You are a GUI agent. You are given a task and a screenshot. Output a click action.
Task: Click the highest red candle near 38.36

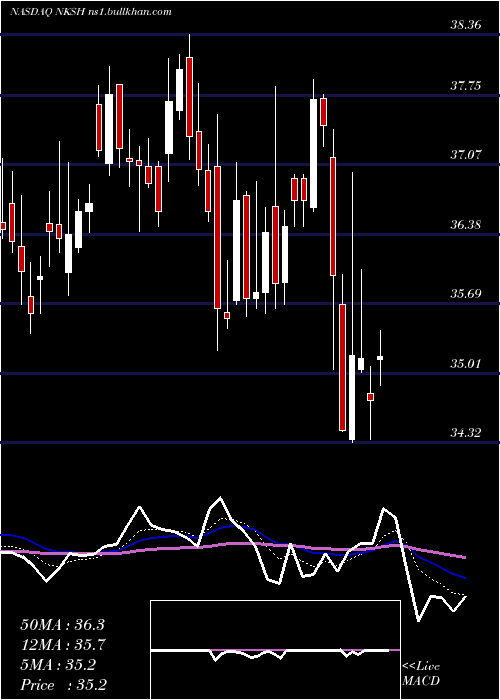click(x=189, y=96)
